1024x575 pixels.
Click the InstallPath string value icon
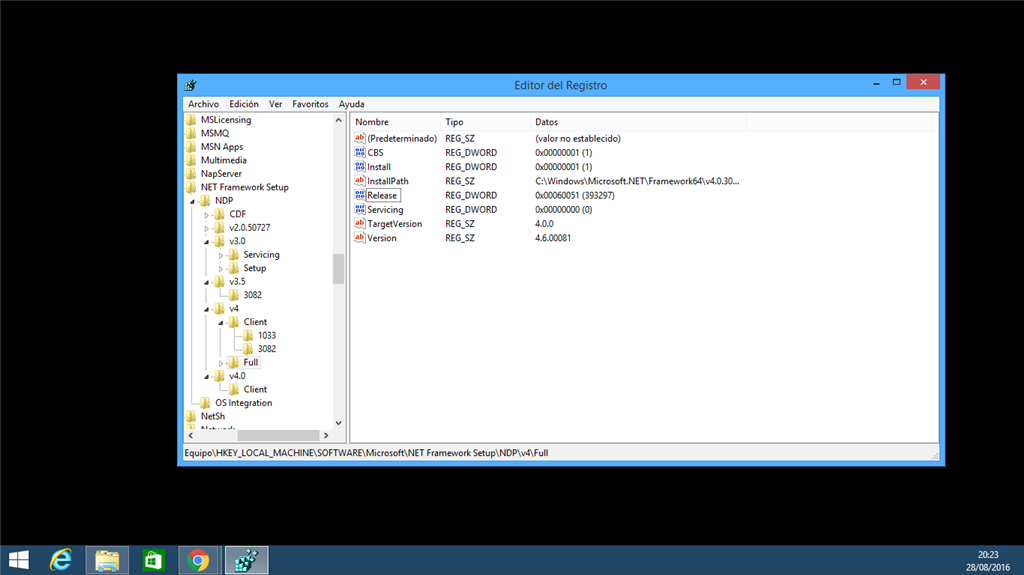pos(360,181)
